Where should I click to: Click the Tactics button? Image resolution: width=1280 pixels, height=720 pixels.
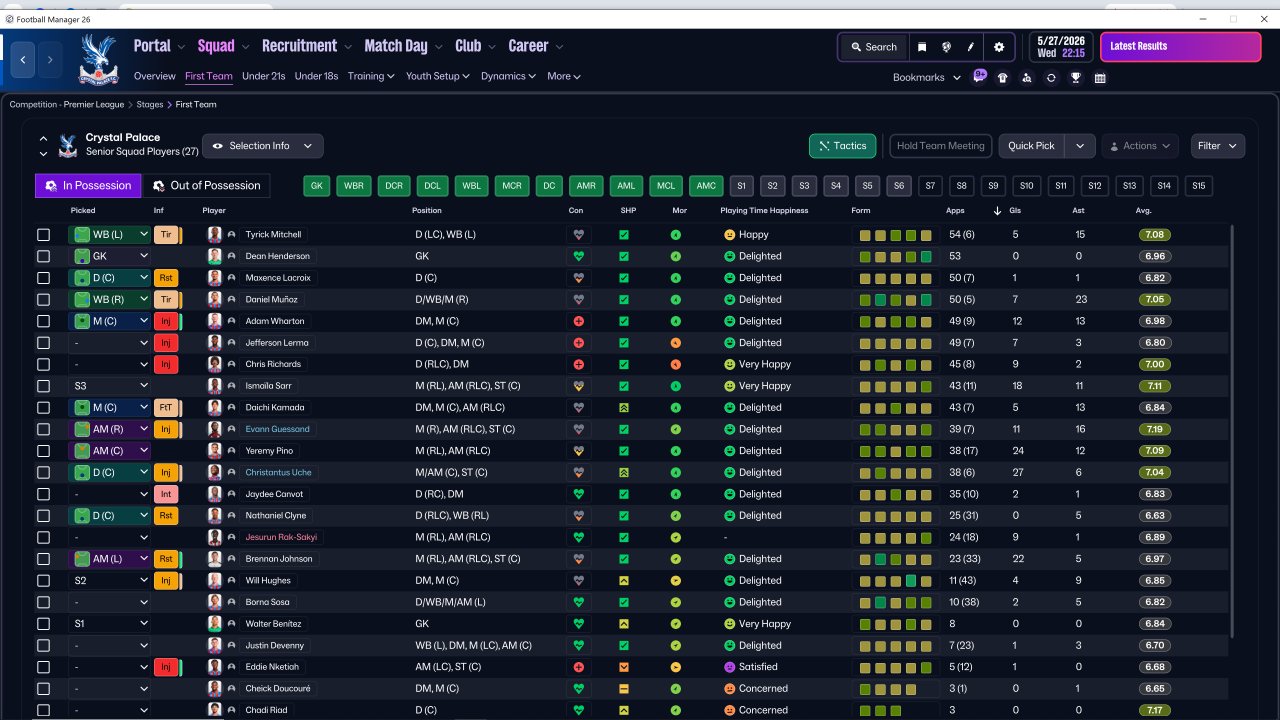pyautogui.click(x=843, y=146)
